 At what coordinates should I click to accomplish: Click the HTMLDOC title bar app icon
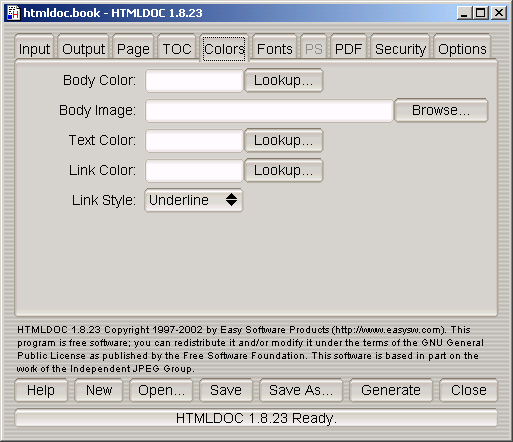pyautogui.click(x=14, y=13)
